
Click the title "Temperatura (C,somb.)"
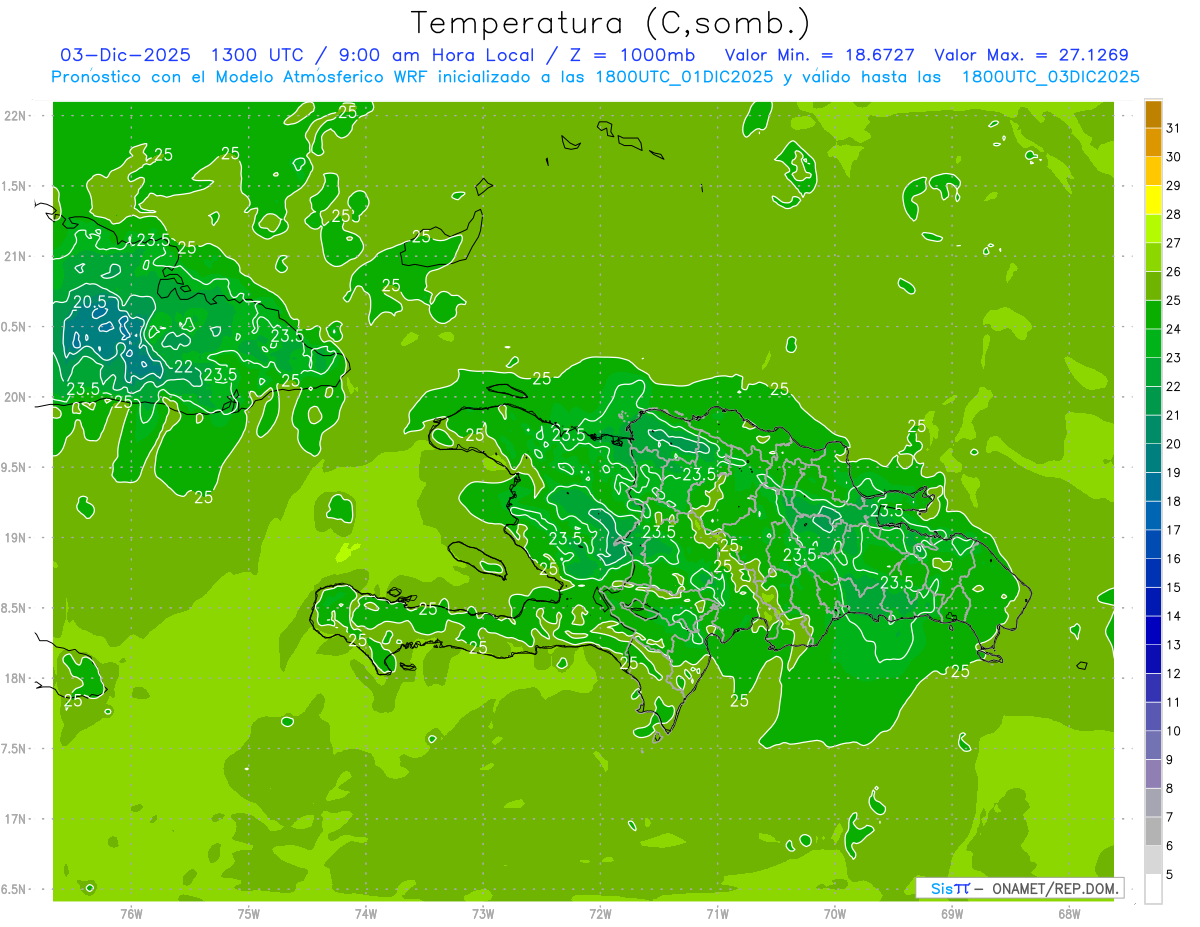pyautogui.click(x=610, y=23)
